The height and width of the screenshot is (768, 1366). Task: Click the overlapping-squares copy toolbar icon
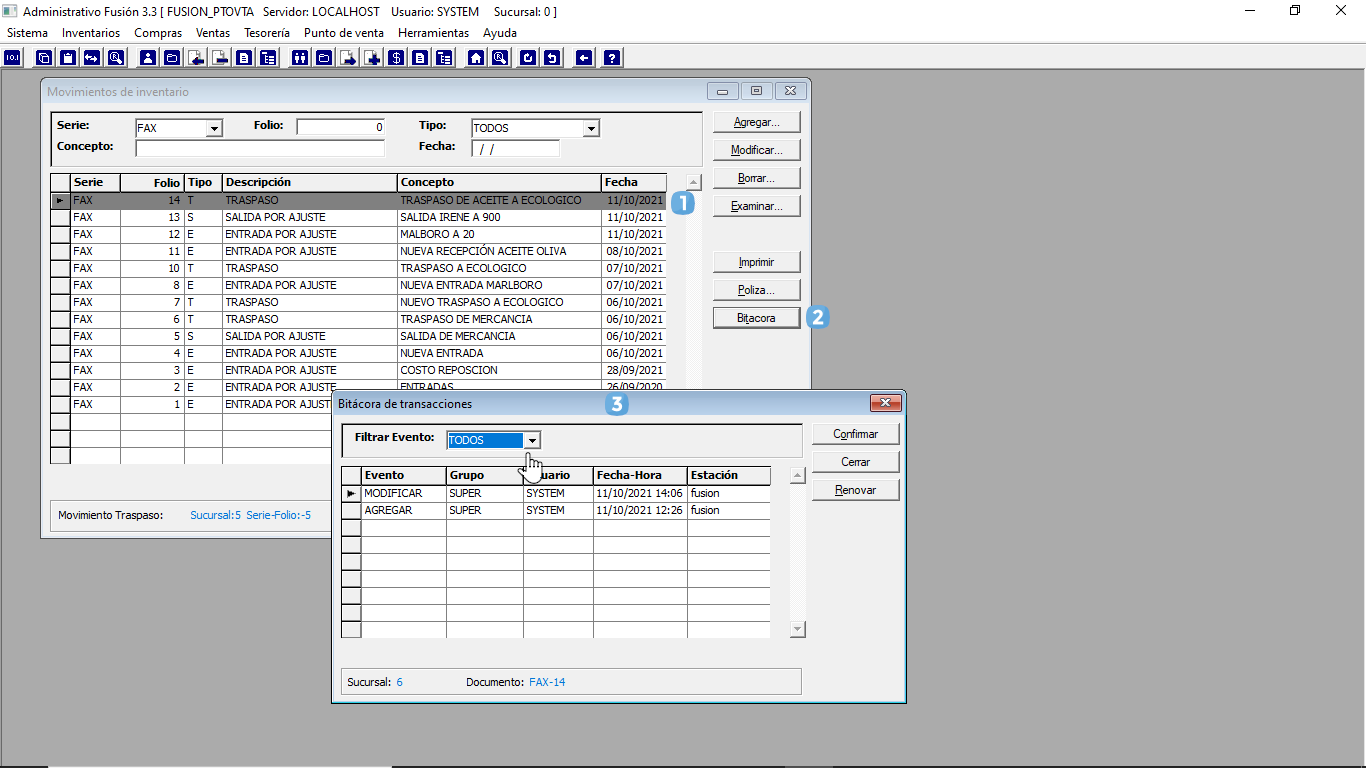pyautogui.click(x=44, y=58)
